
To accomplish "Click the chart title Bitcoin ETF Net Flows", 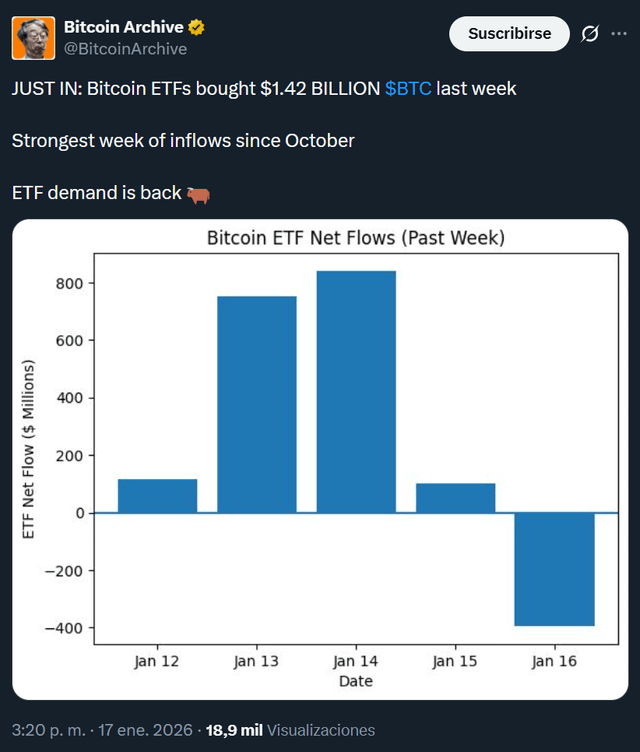I will (x=355, y=239).
